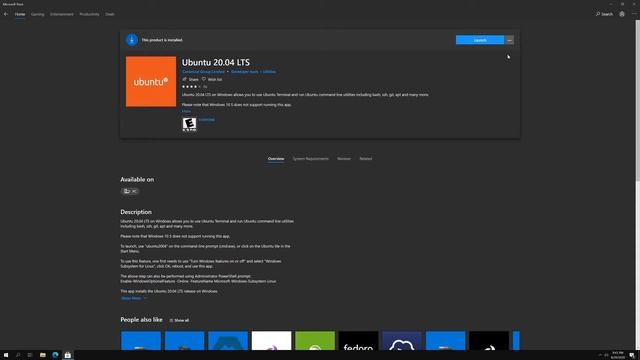Open the green app tile

coord(315,340)
